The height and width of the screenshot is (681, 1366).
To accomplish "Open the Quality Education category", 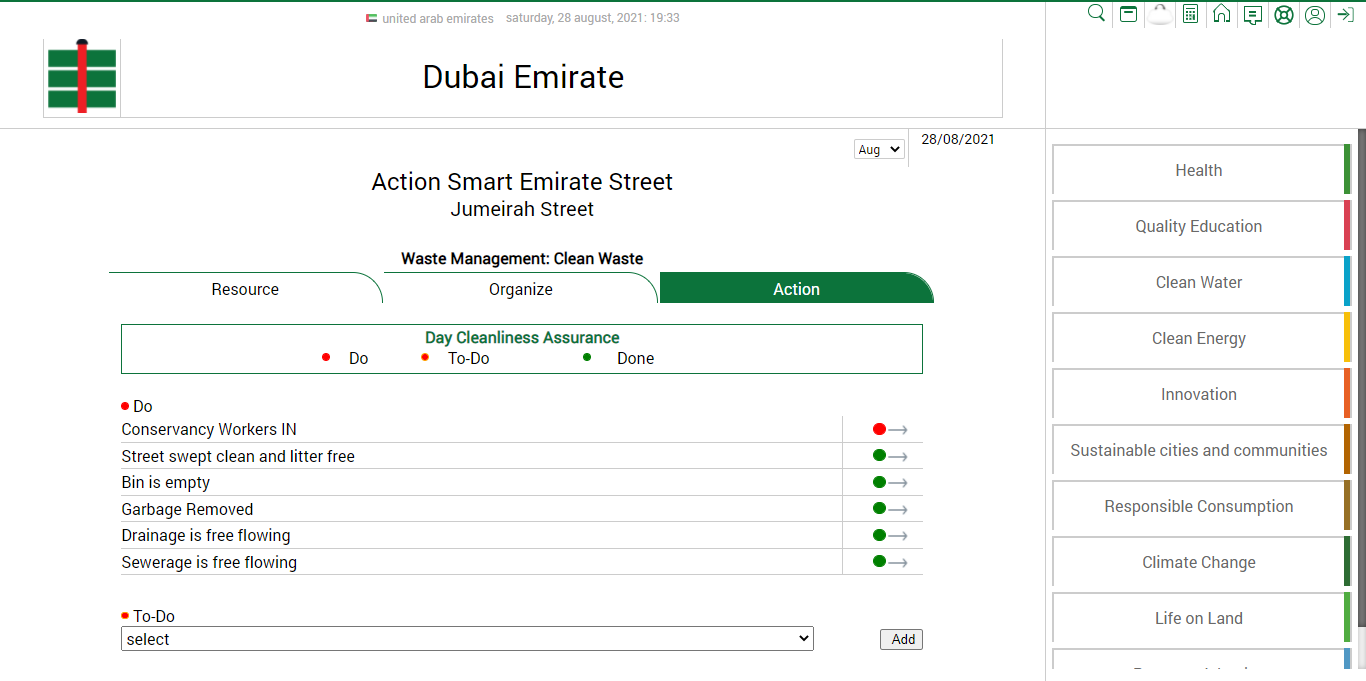I will tap(1200, 226).
